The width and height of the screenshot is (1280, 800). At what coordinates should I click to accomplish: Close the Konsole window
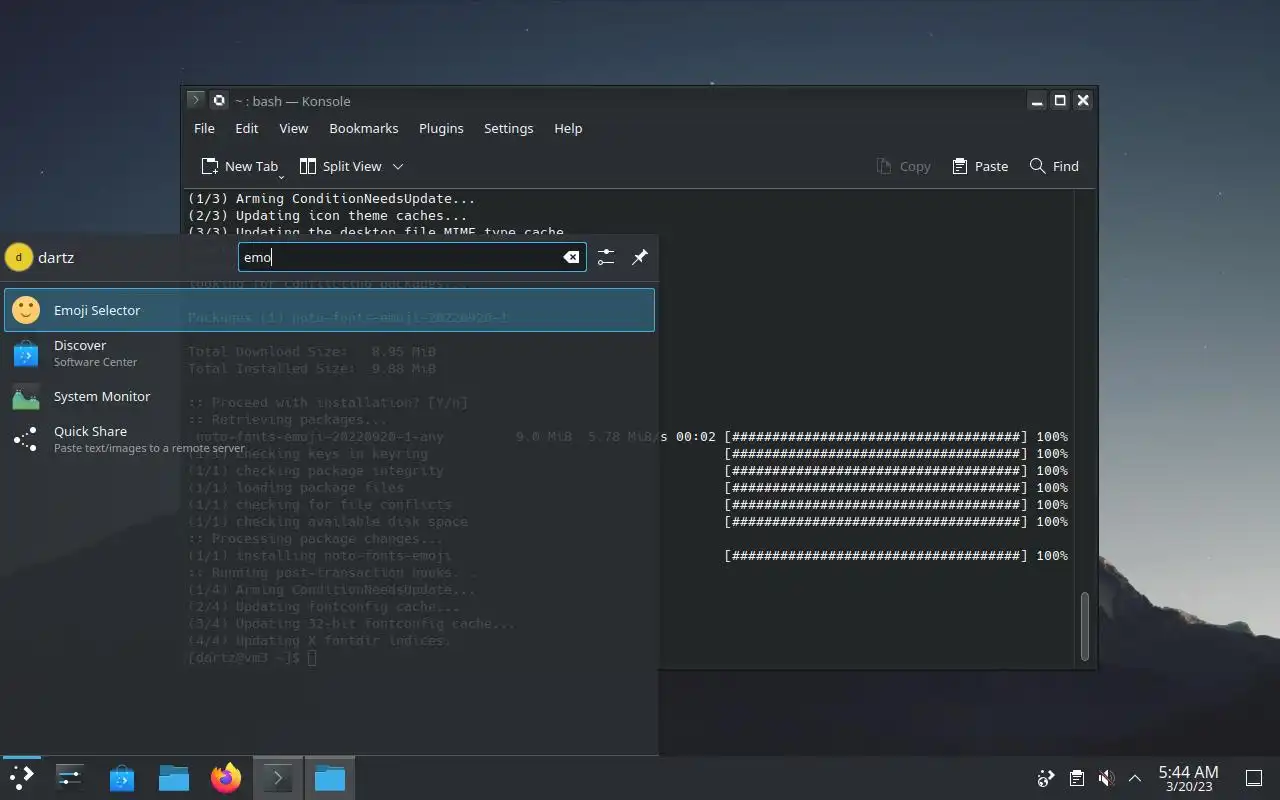[x=1082, y=100]
